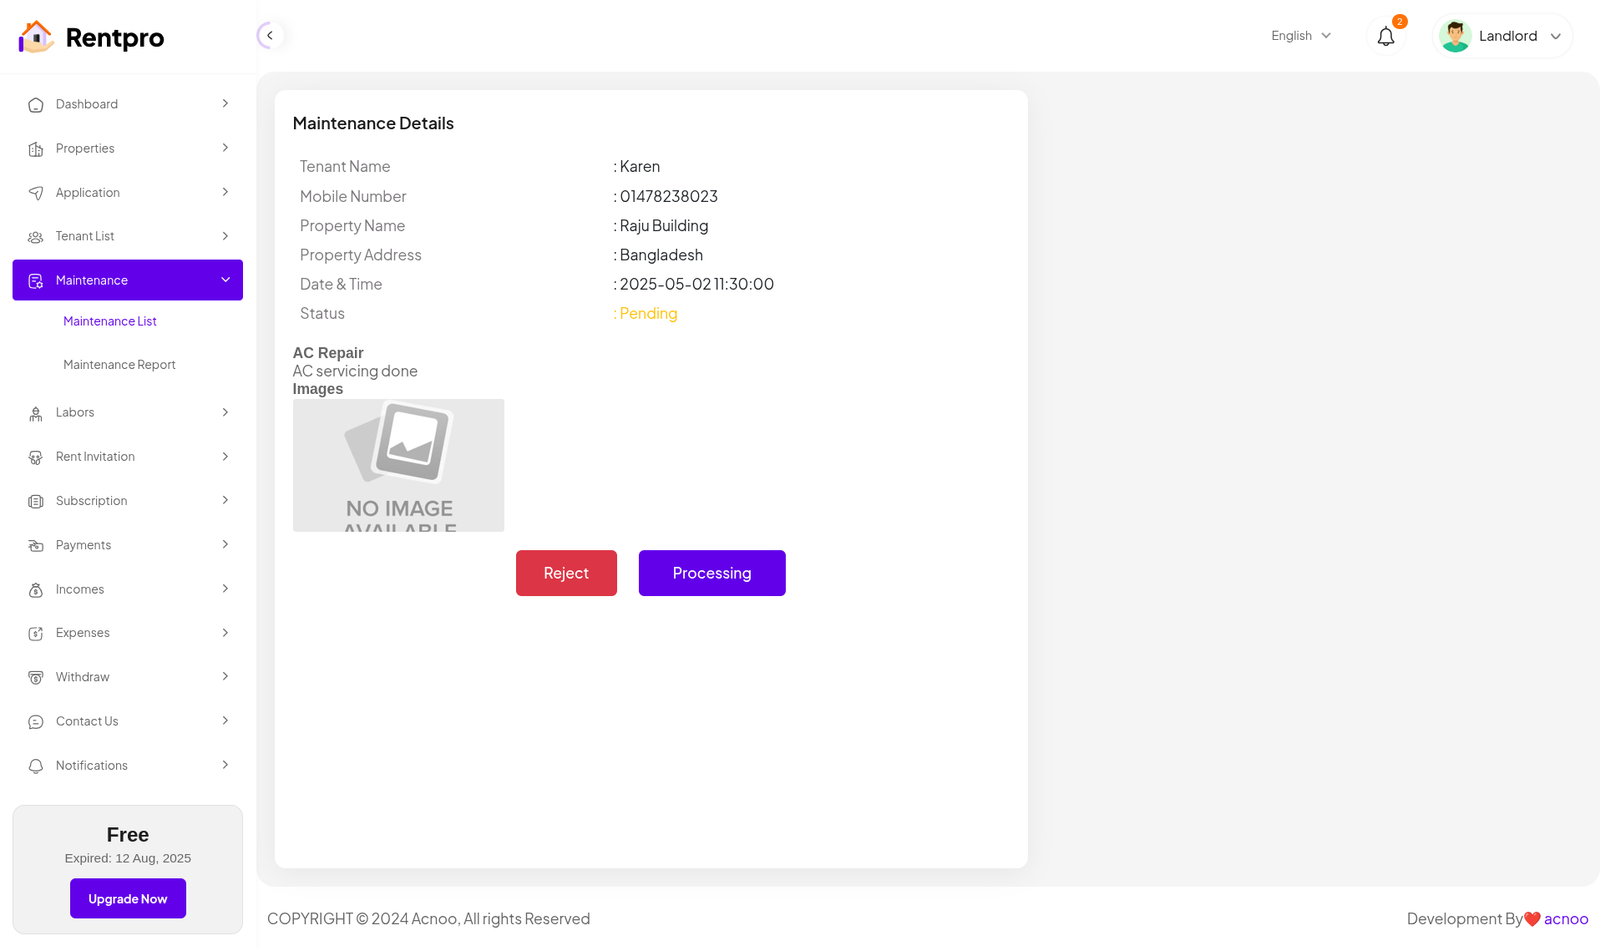Viewport: 1600px width, 950px height.
Task: Click the Landlord profile avatar
Action: 1455,36
